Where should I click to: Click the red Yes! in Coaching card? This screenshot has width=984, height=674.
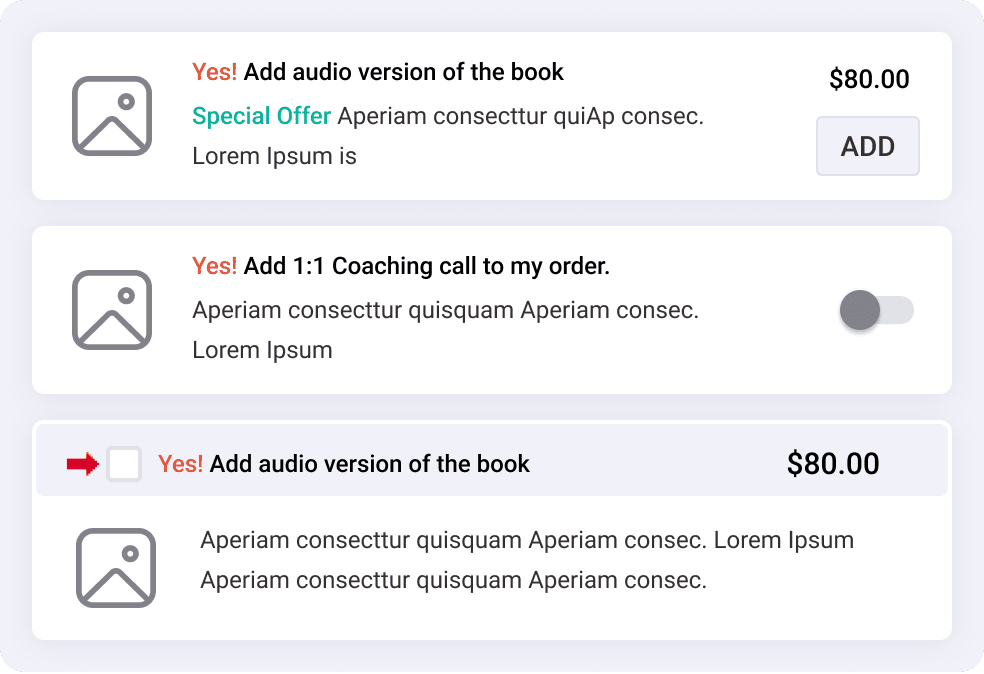[215, 266]
